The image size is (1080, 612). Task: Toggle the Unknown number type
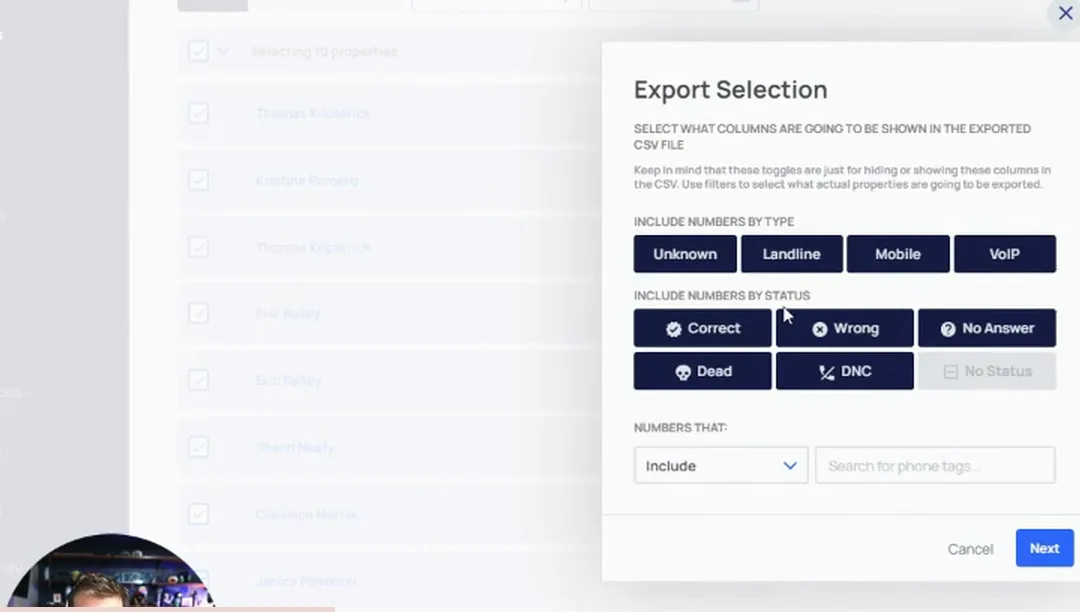tap(685, 254)
